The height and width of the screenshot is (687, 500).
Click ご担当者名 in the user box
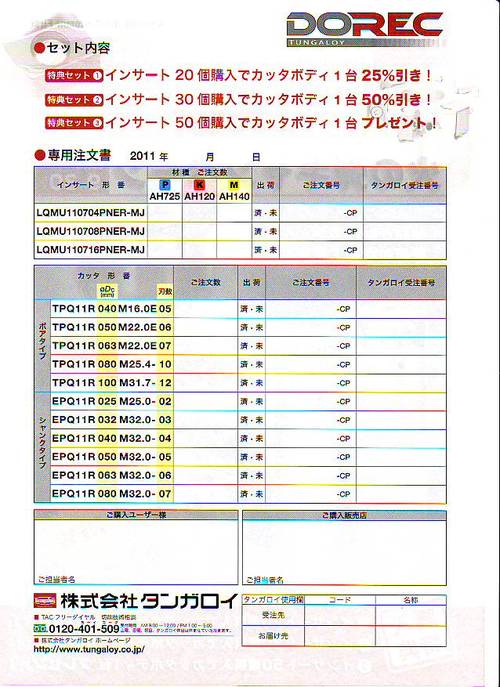pos(56,579)
